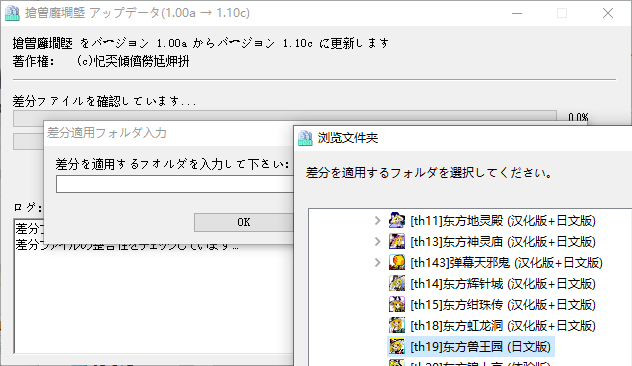The image size is (632, 366).
Task: Expand the [th11]东方地灵殿 folder
Action: [x=377, y=220]
